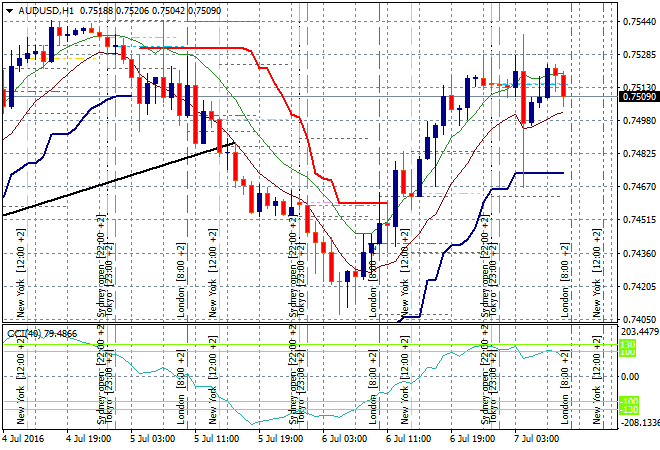
Task: Click the 0.74050 price axis label
Action: pos(639,320)
